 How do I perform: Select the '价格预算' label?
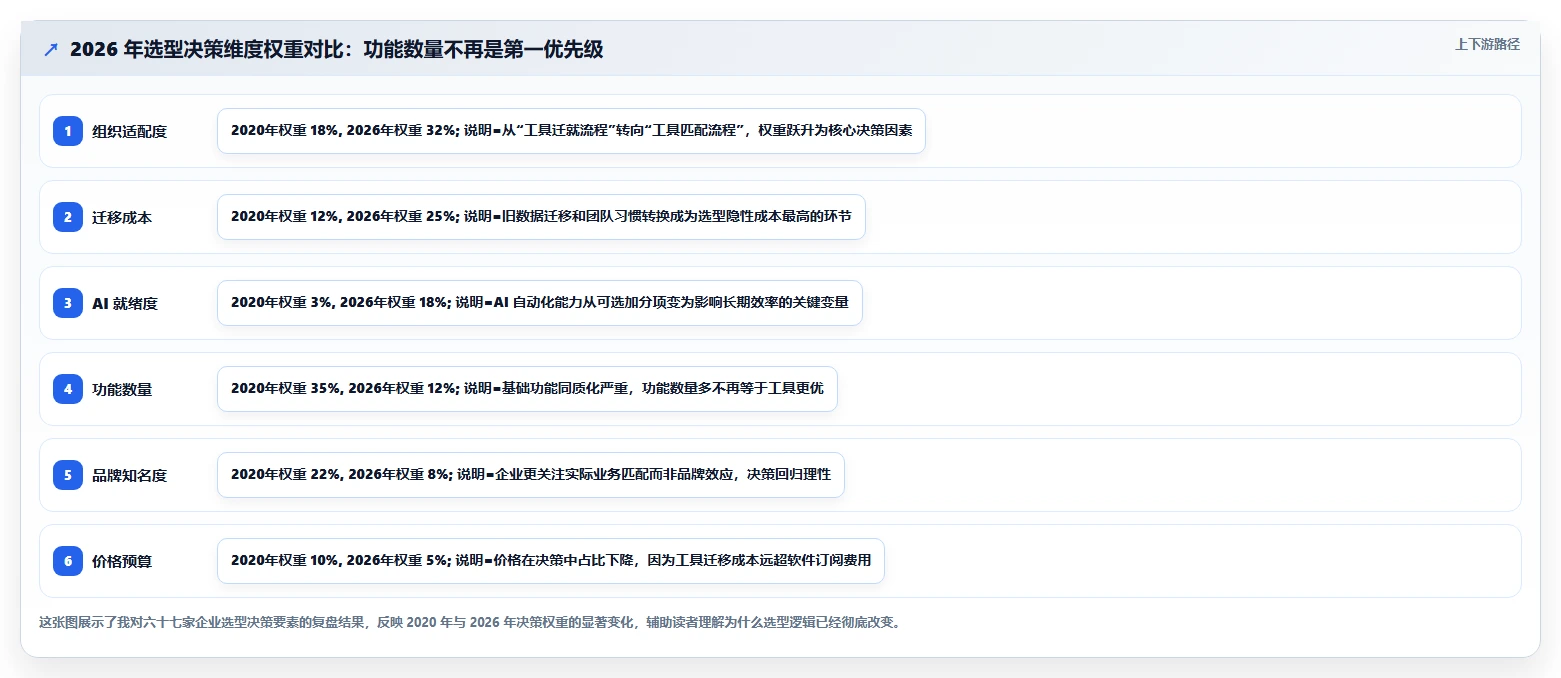(122, 562)
